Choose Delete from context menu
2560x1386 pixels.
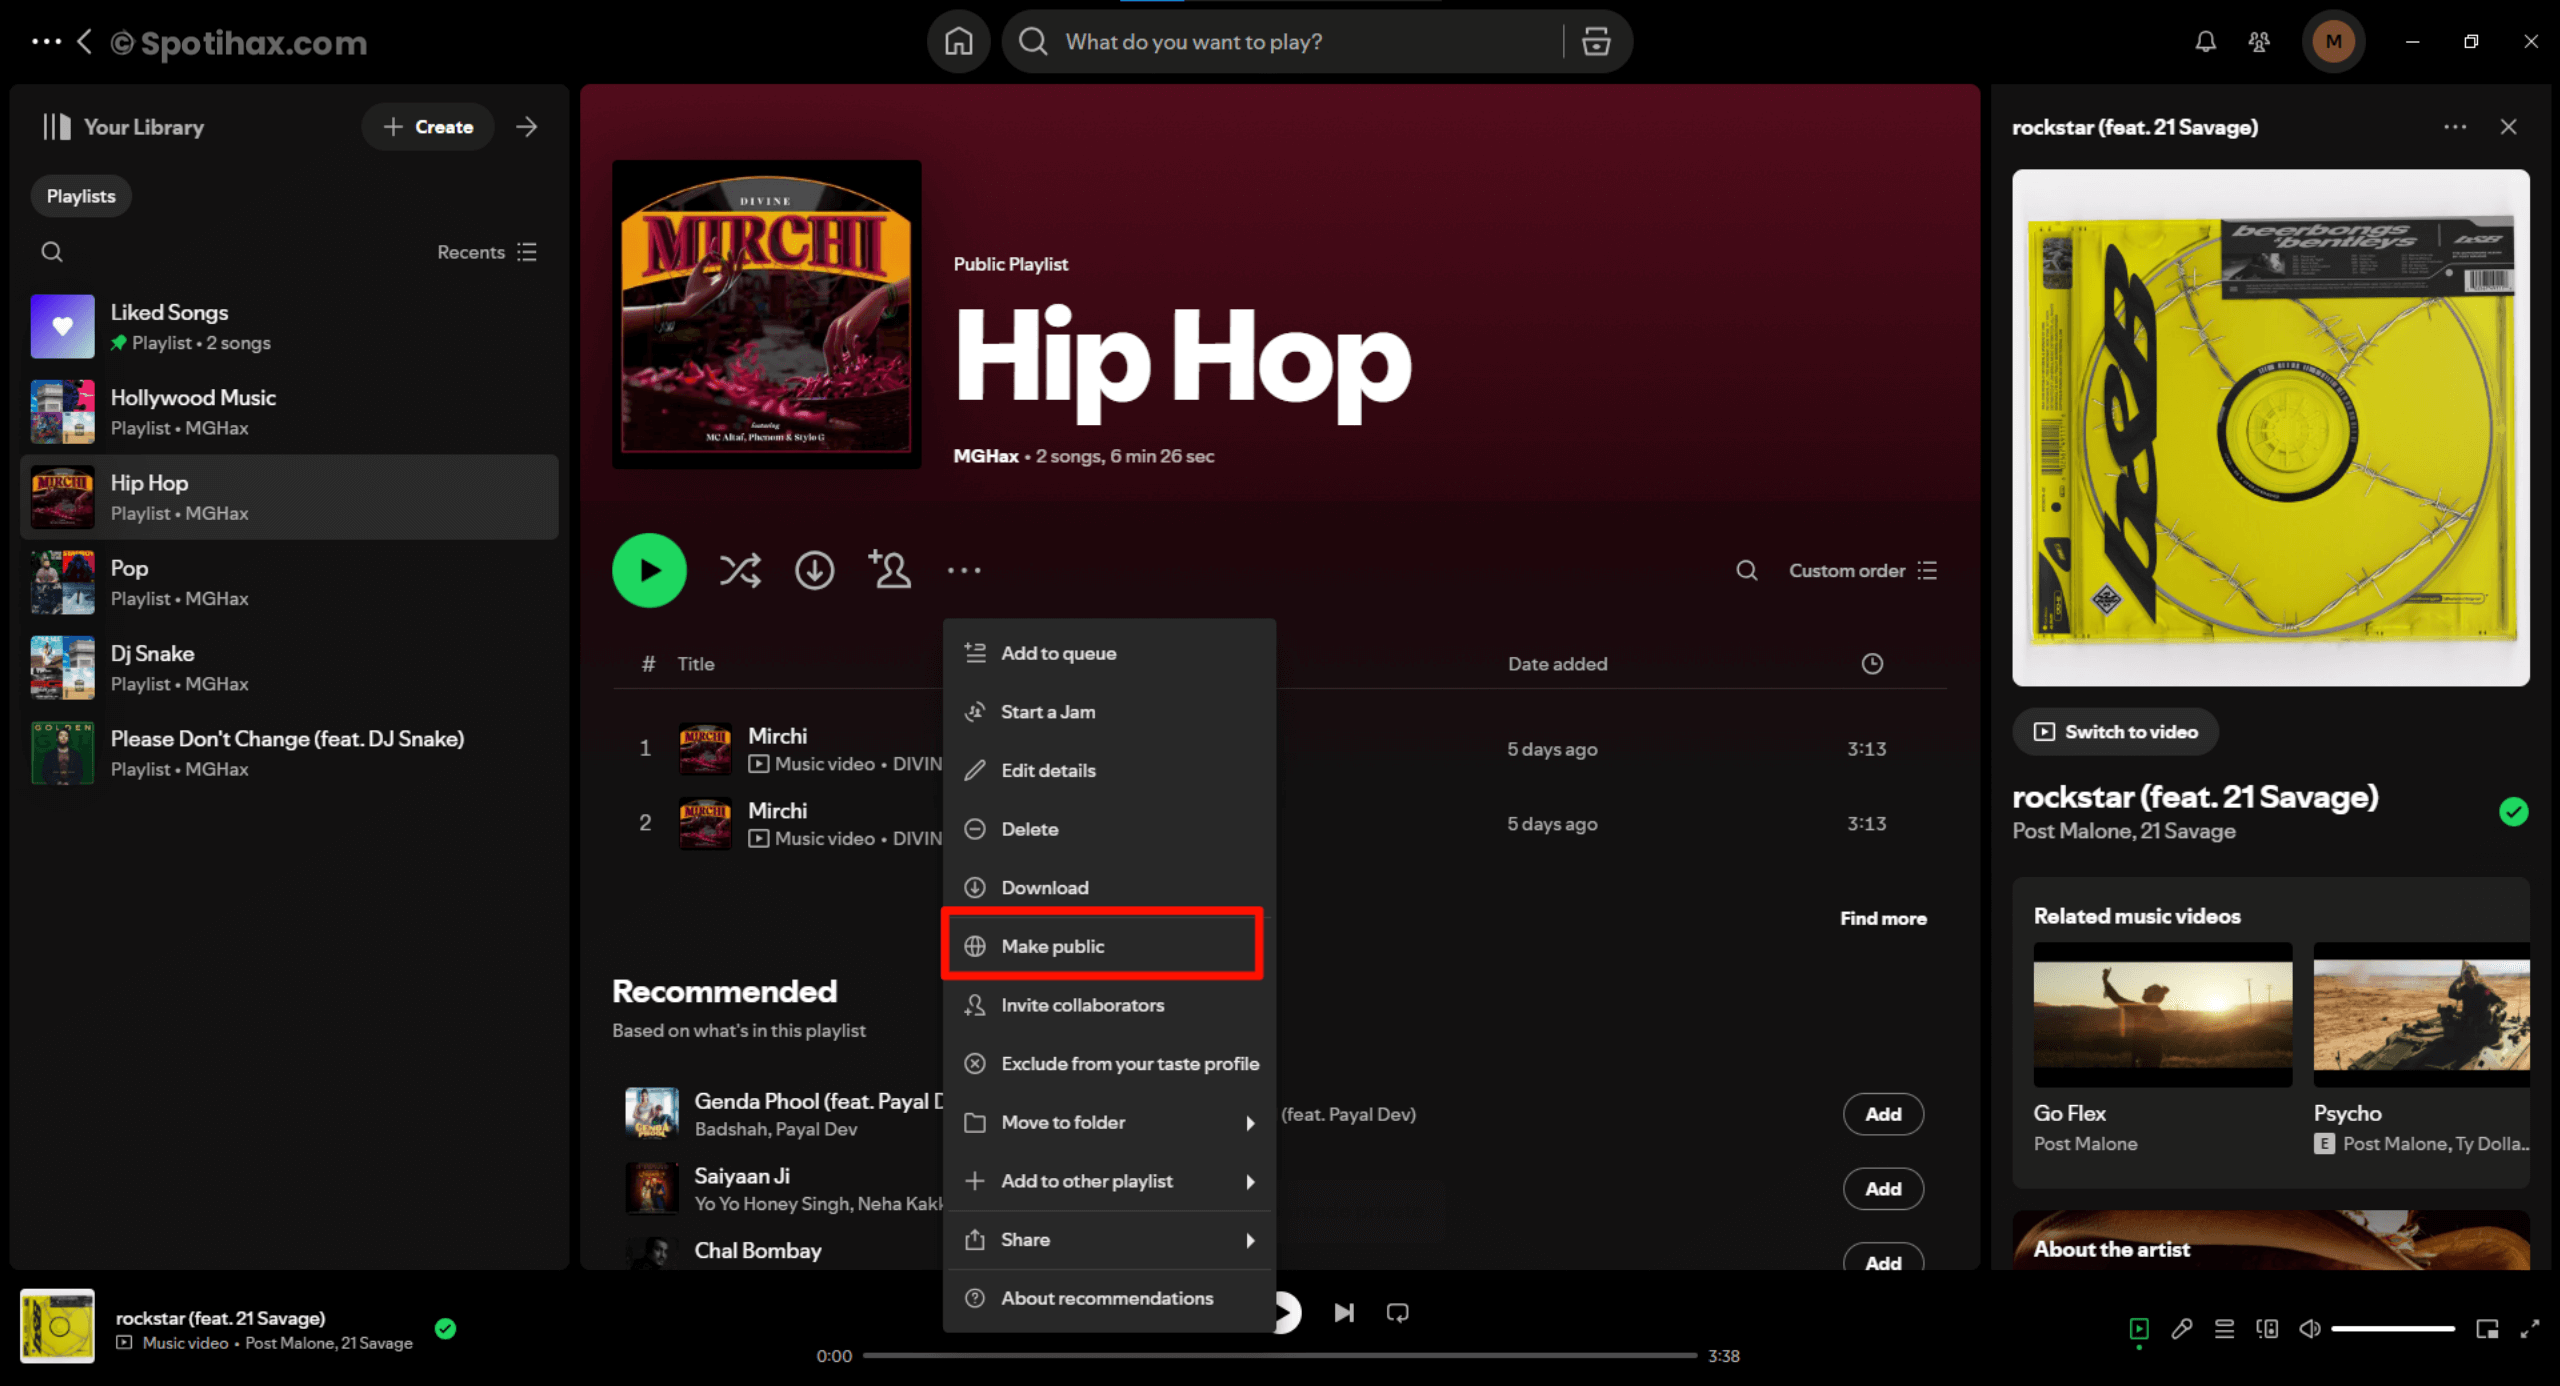1109,829
